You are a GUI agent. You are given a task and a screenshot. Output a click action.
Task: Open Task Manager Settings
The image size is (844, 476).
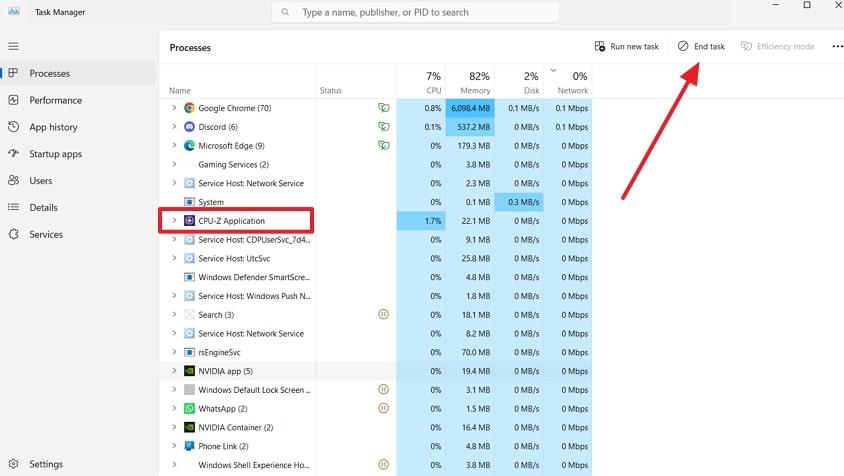tap(79, 464)
